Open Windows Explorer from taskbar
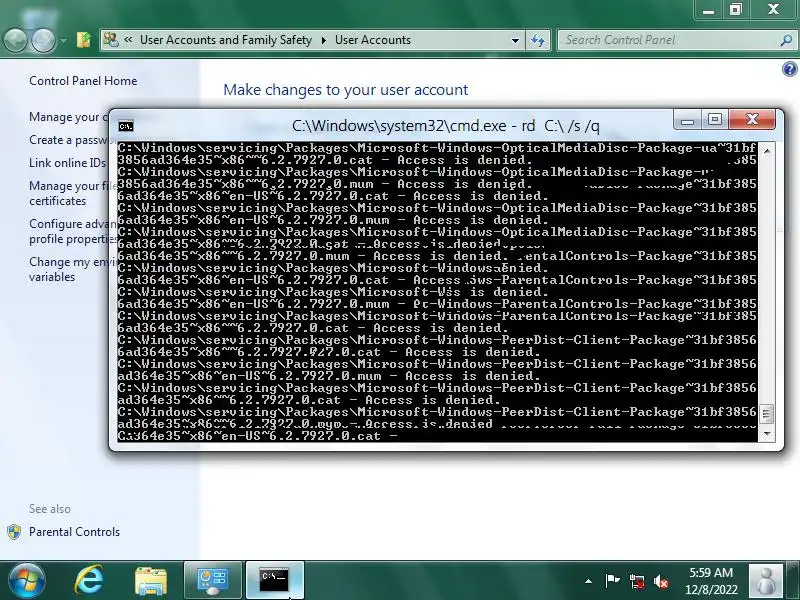 [x=150, y=581]
